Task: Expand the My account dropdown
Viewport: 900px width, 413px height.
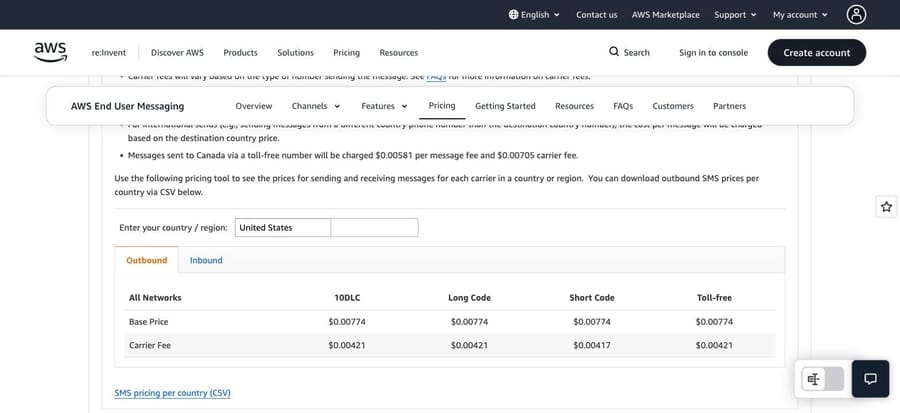Action: (800, 15)
